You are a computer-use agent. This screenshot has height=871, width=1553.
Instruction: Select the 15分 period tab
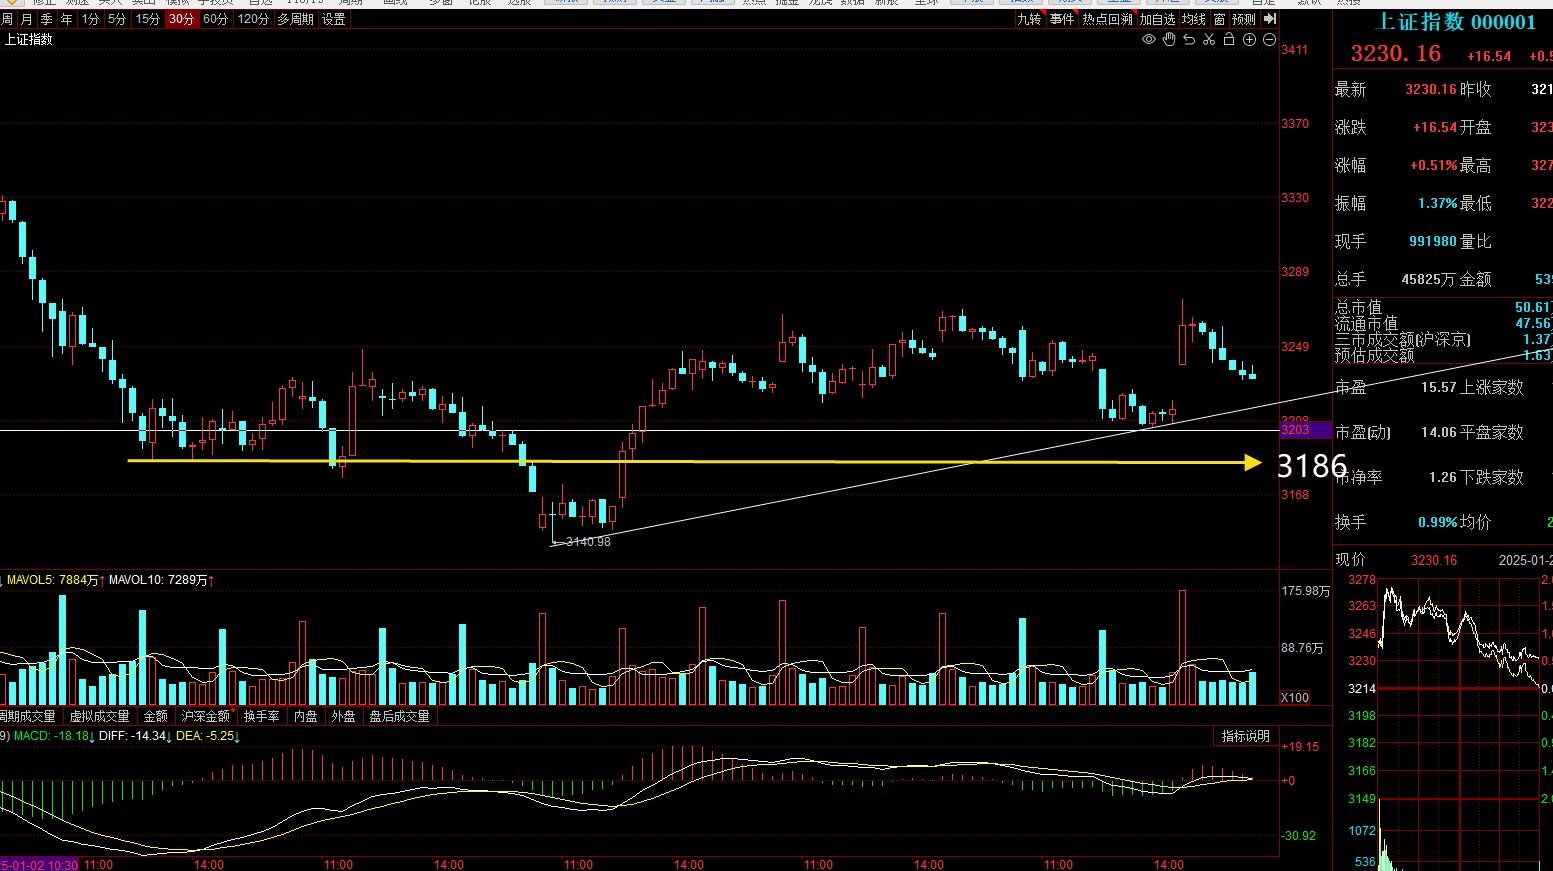[x=148, y=19]
